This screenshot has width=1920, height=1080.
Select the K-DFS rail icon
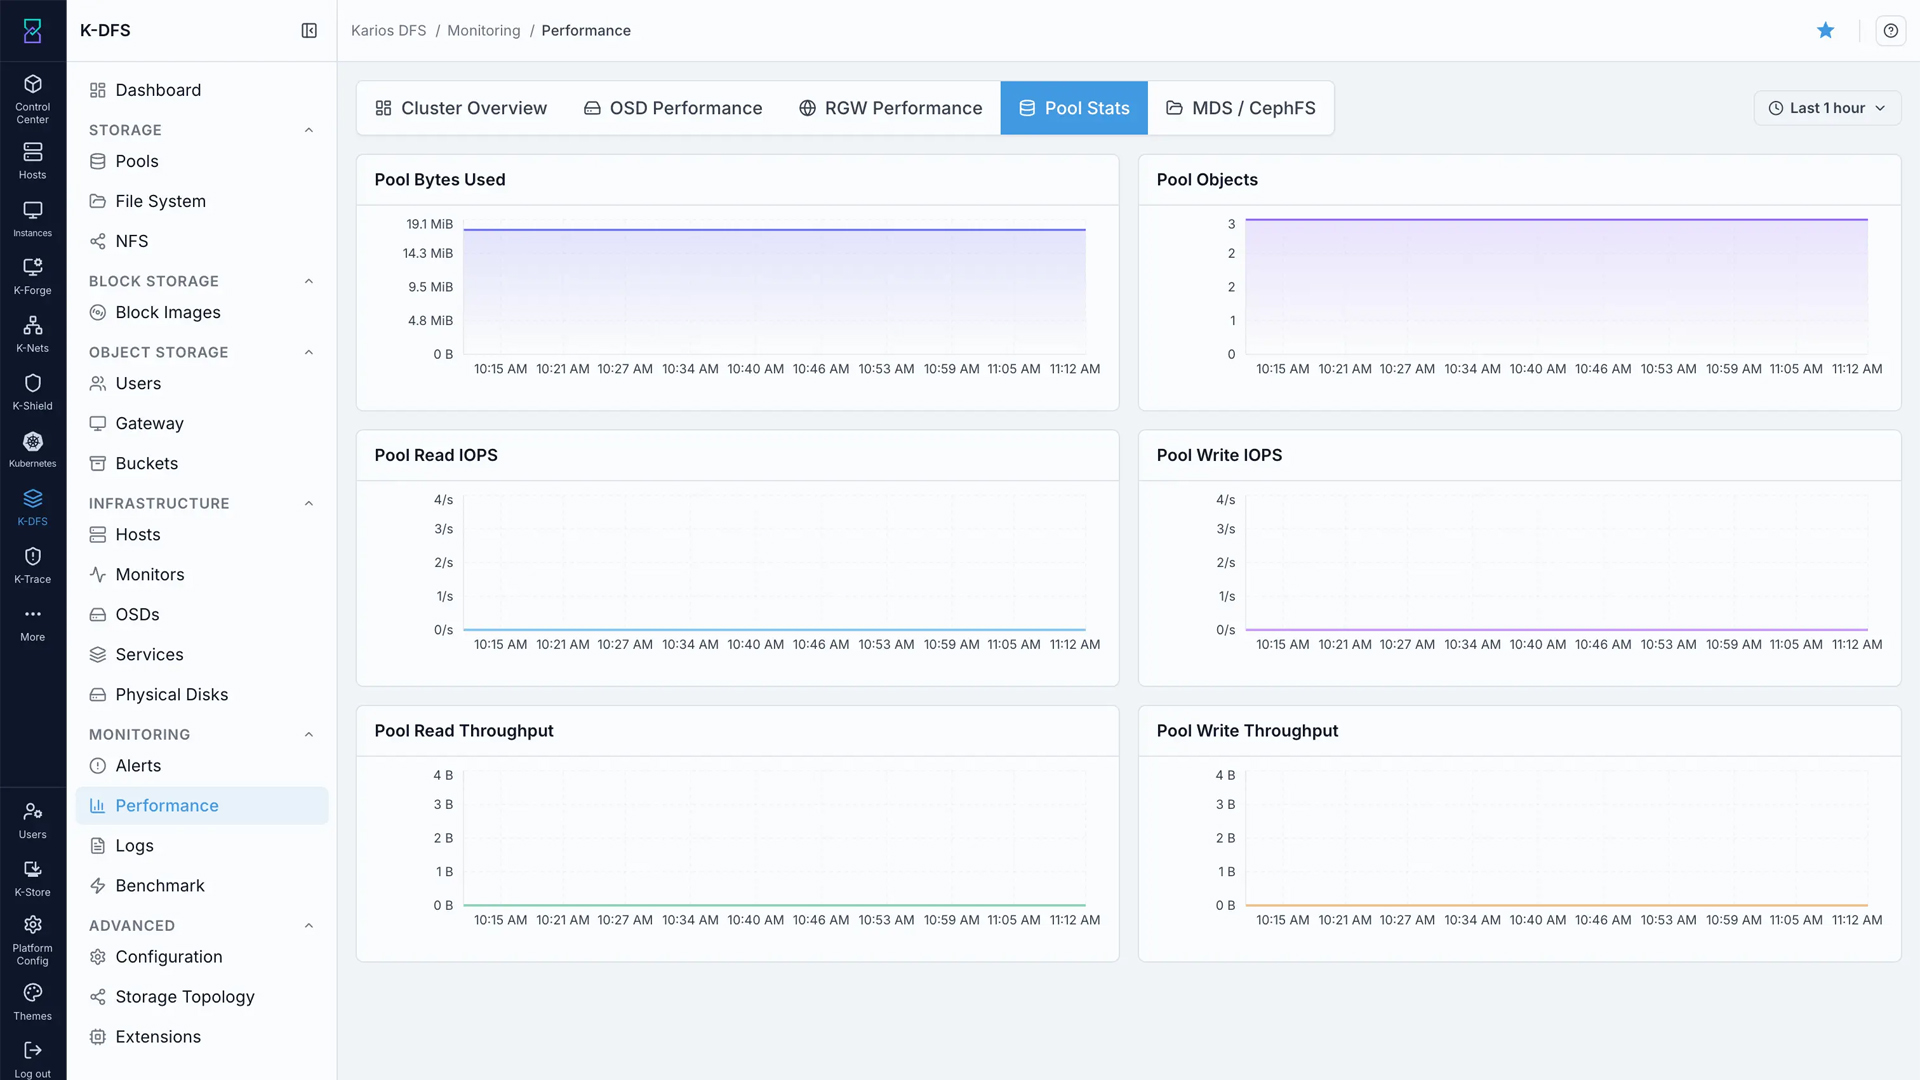pyautogui.click(x=32, y=507)
